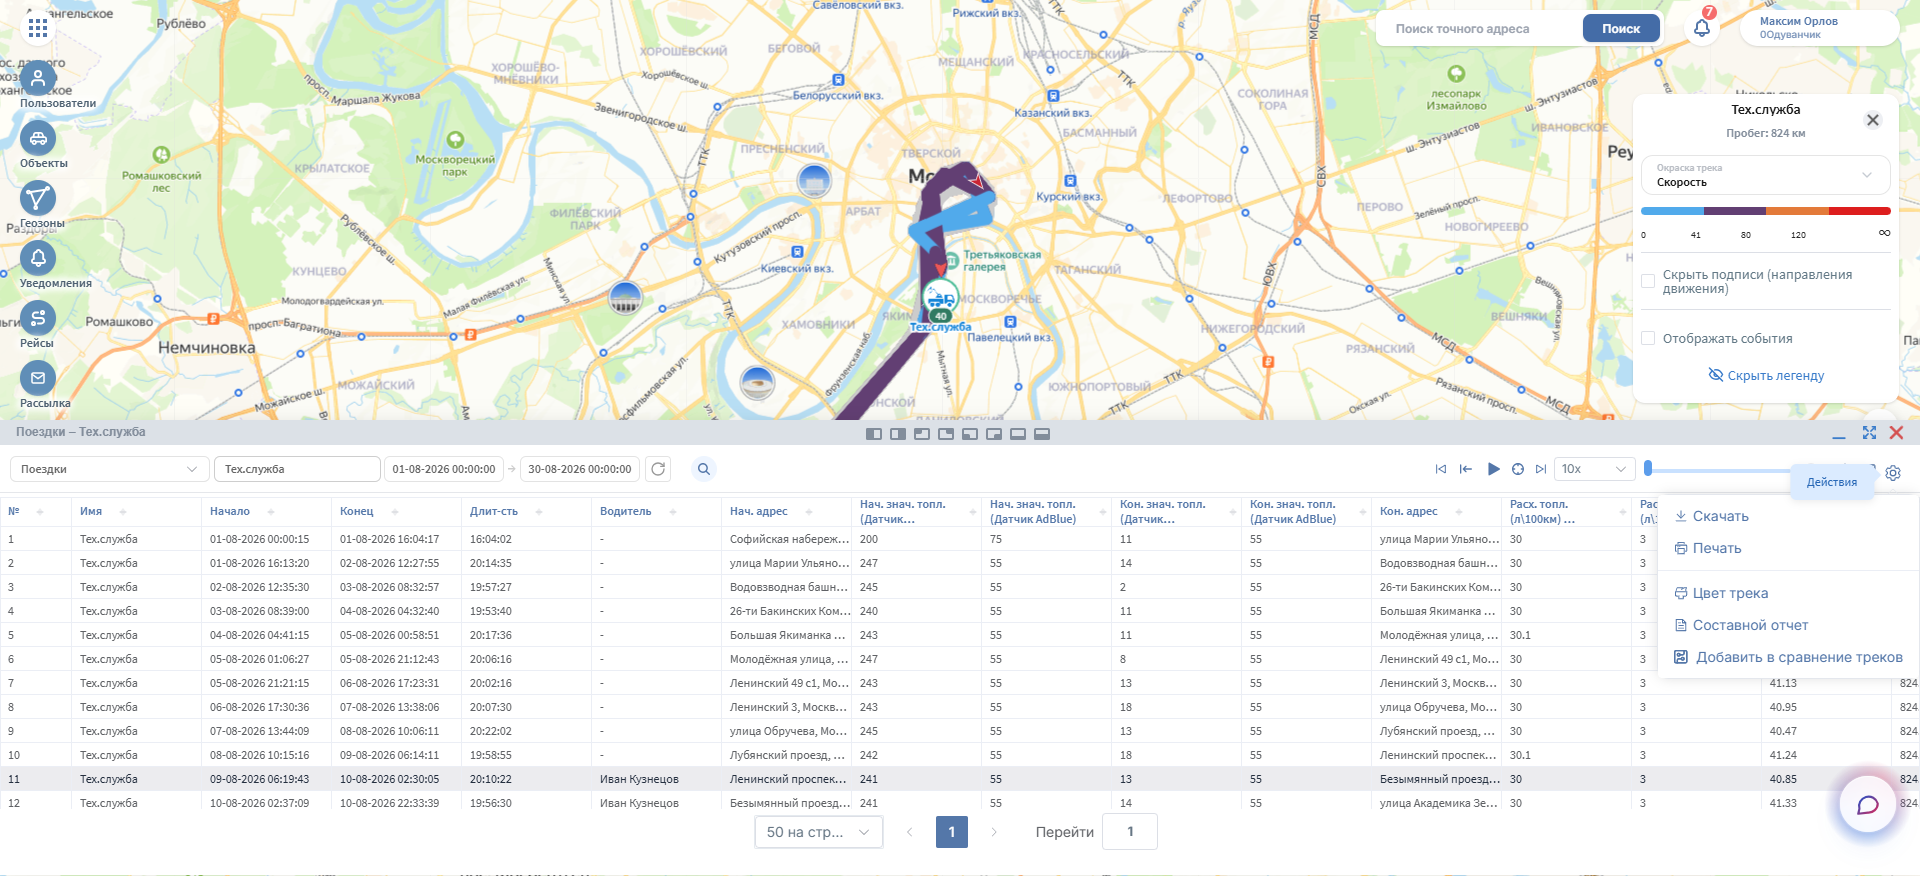Open the Поездки report type dropdown
Viewport: 1920px width, 876px height.
pyautogui.click(x=110, y=469)
